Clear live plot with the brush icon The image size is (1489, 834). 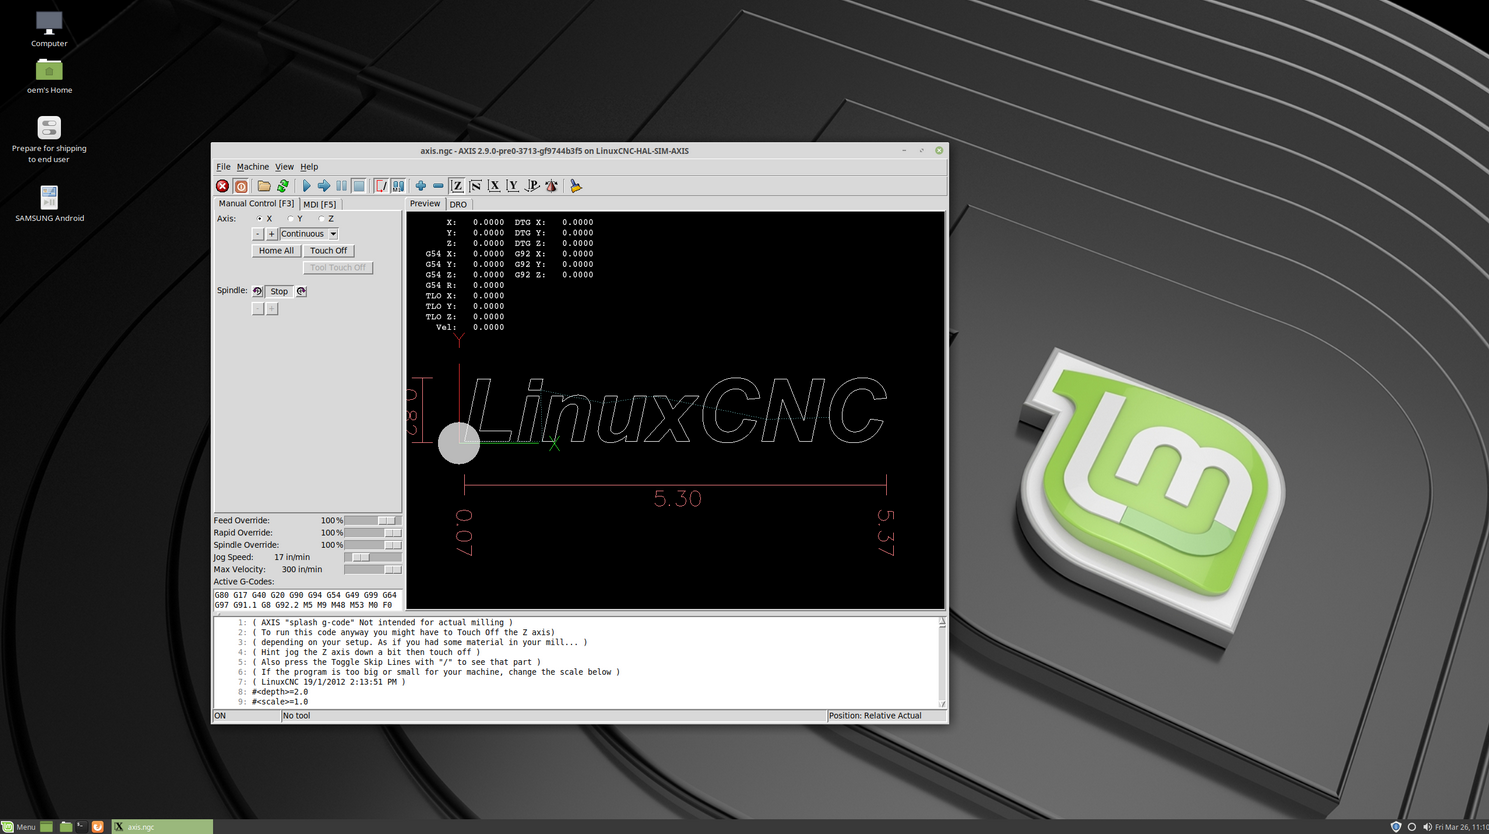click(x=575, y=186)
